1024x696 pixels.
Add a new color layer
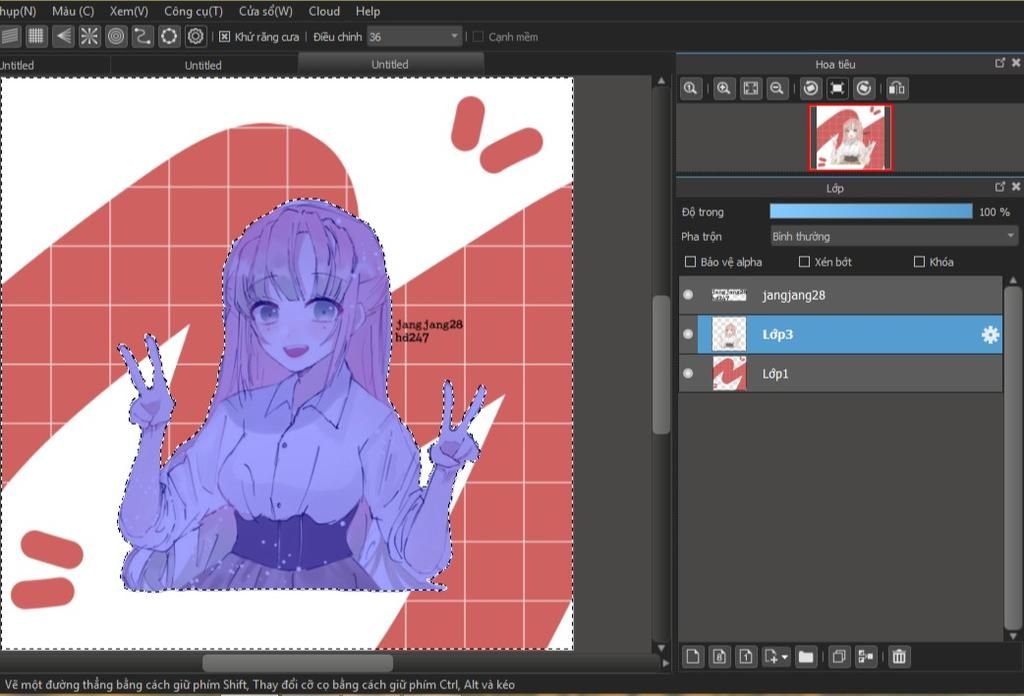point(693,656)
